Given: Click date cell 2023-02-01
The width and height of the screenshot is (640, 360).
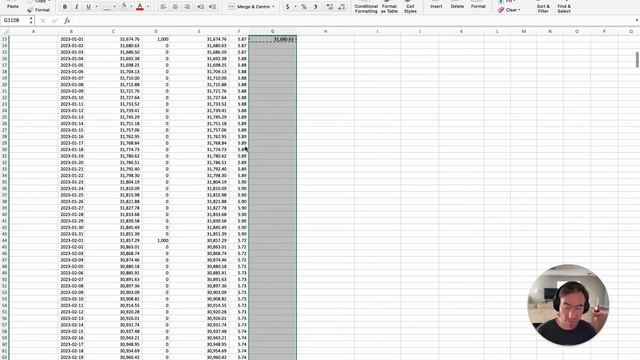Looking at the screenshot, I should 71,240.
